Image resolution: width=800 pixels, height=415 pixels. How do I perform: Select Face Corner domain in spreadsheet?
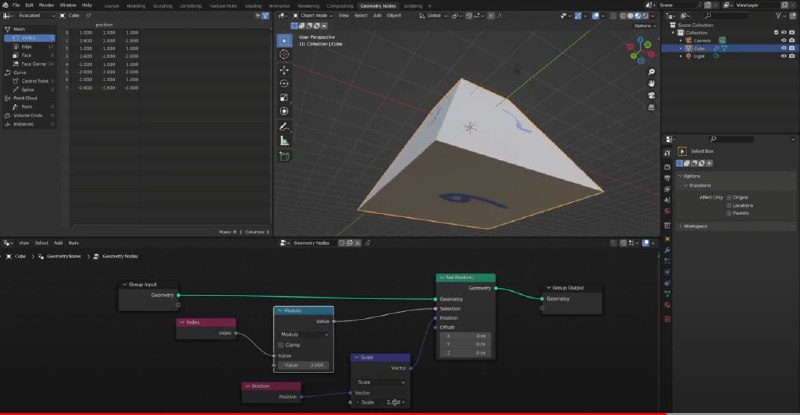tap(30, 64)
